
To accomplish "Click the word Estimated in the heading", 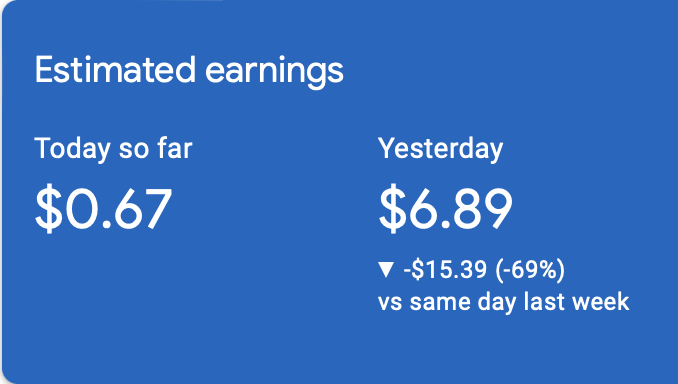I will [115, 69].
